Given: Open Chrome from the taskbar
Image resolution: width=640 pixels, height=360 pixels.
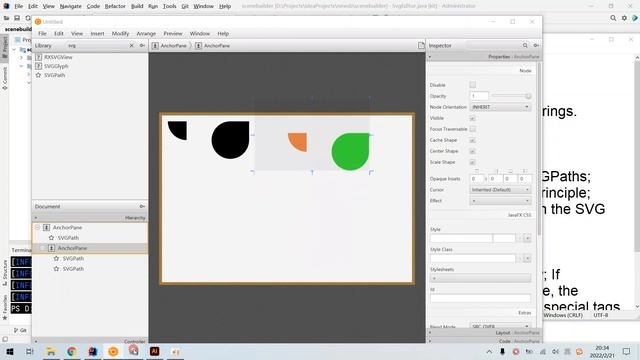Looking at the screenshot, I should point(72,351).
